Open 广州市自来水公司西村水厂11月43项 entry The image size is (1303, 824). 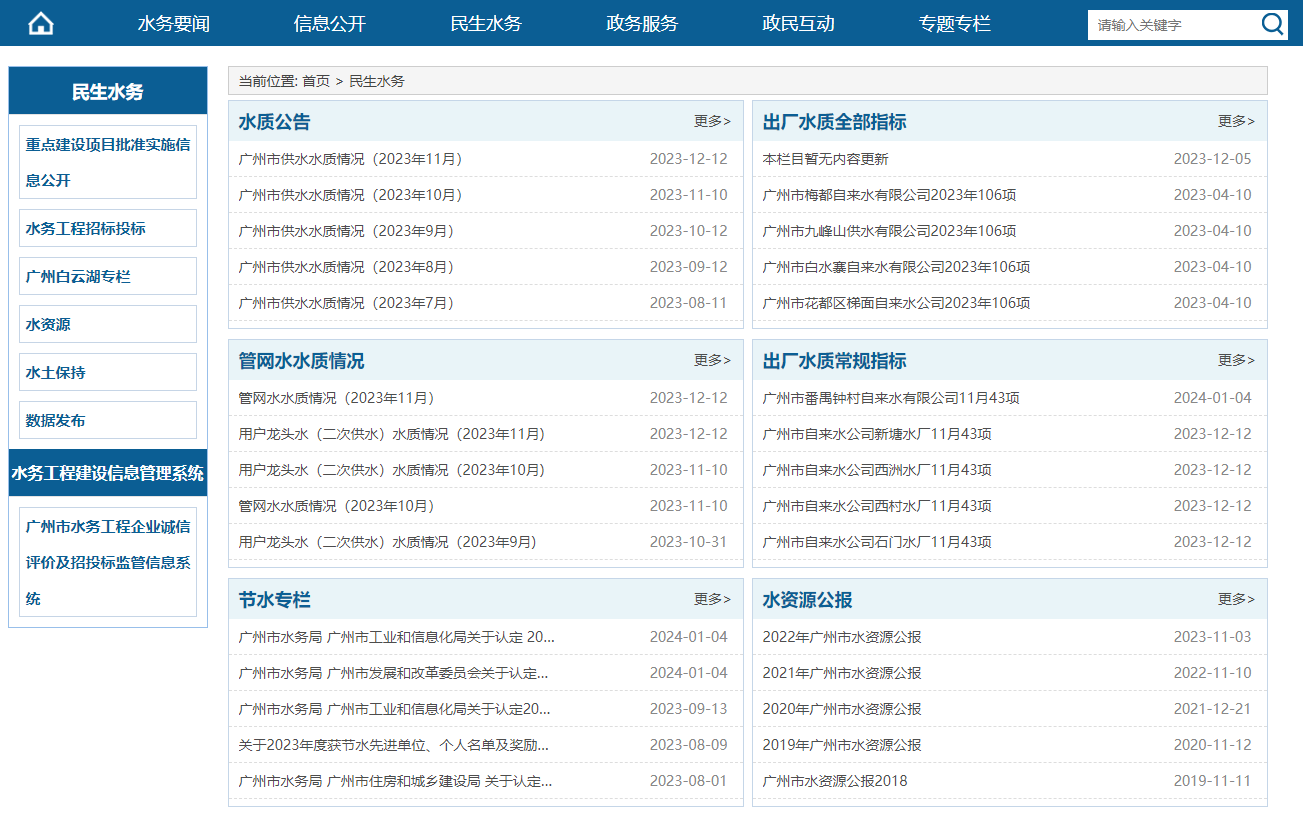pyautogui.click(x=876, y=506)
